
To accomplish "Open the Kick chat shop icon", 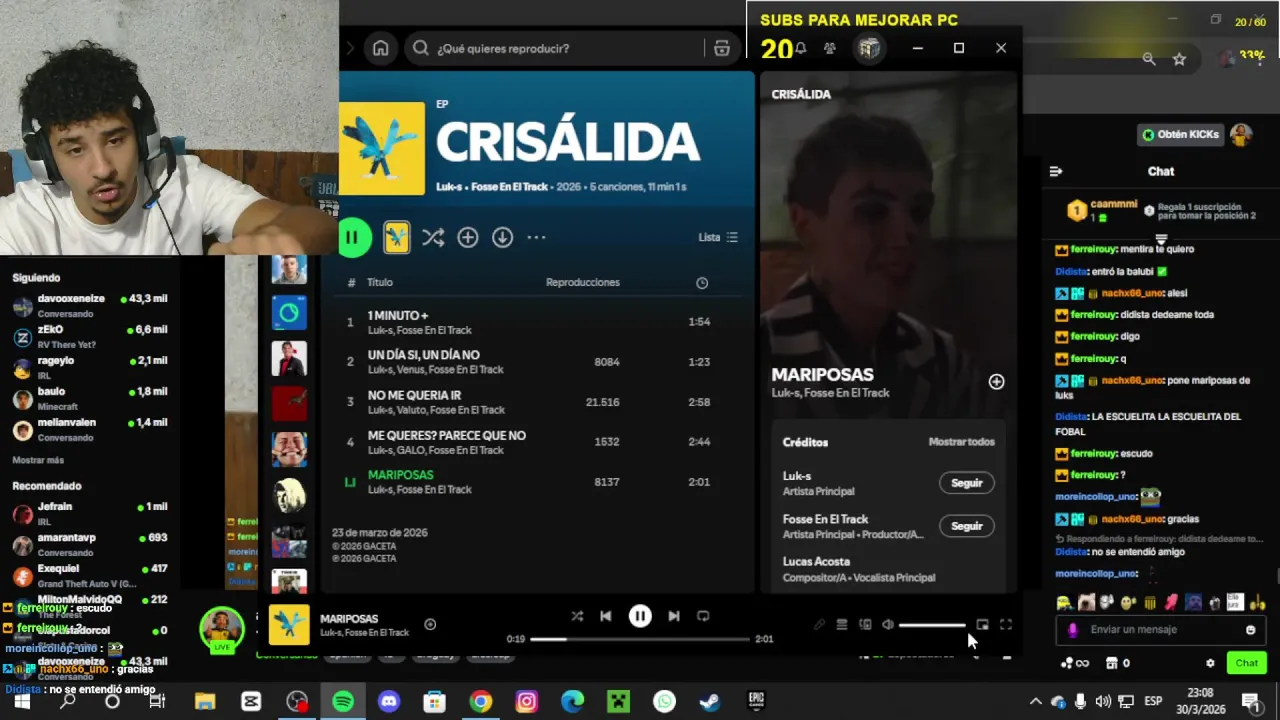I will pos(1111,663).
